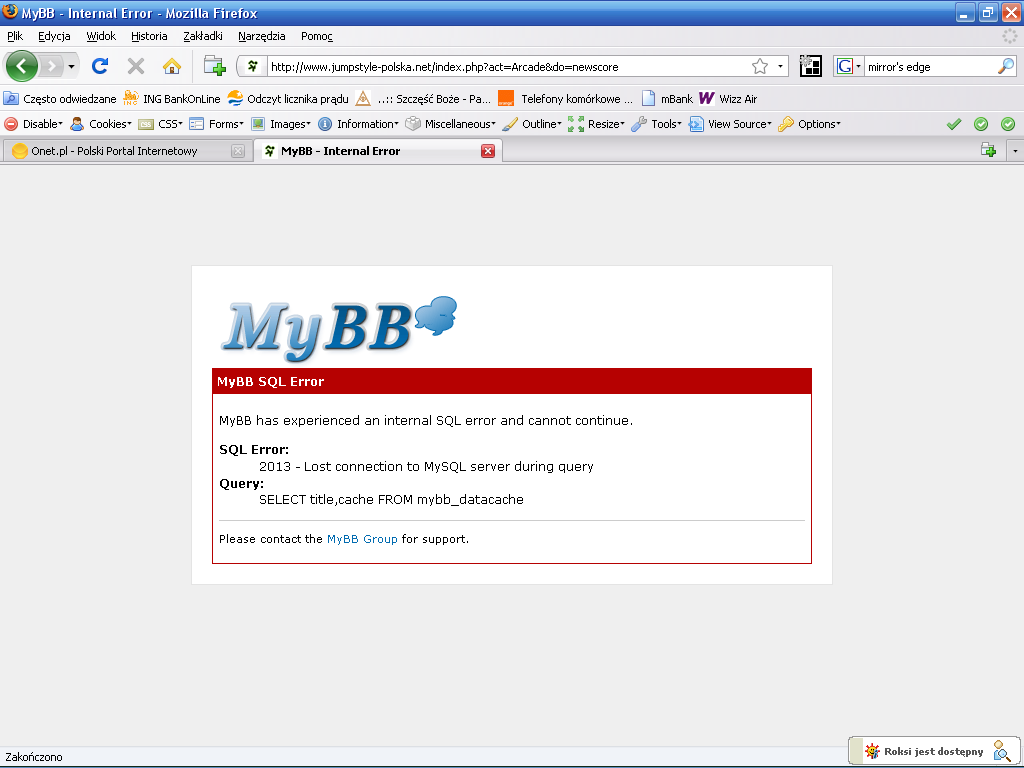Open the Zakładki menu
The image size is (1024, 768).
pos(203,36)
